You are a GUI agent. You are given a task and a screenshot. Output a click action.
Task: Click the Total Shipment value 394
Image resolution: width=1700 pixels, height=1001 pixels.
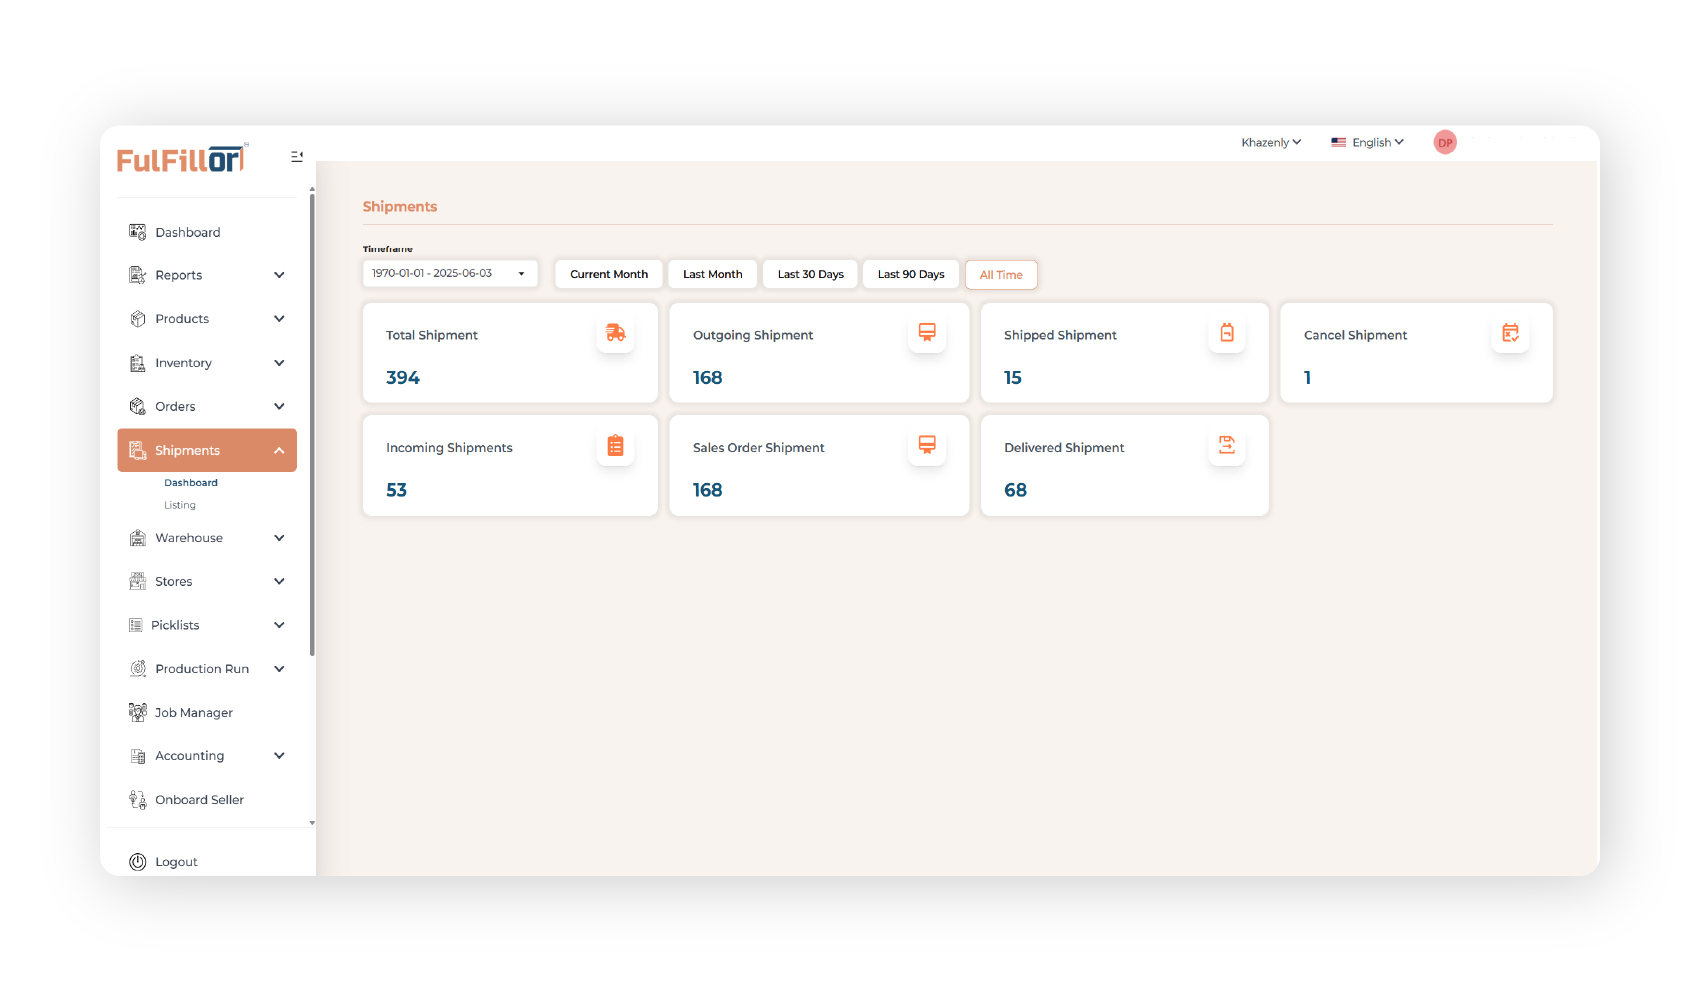coord(403,378)
